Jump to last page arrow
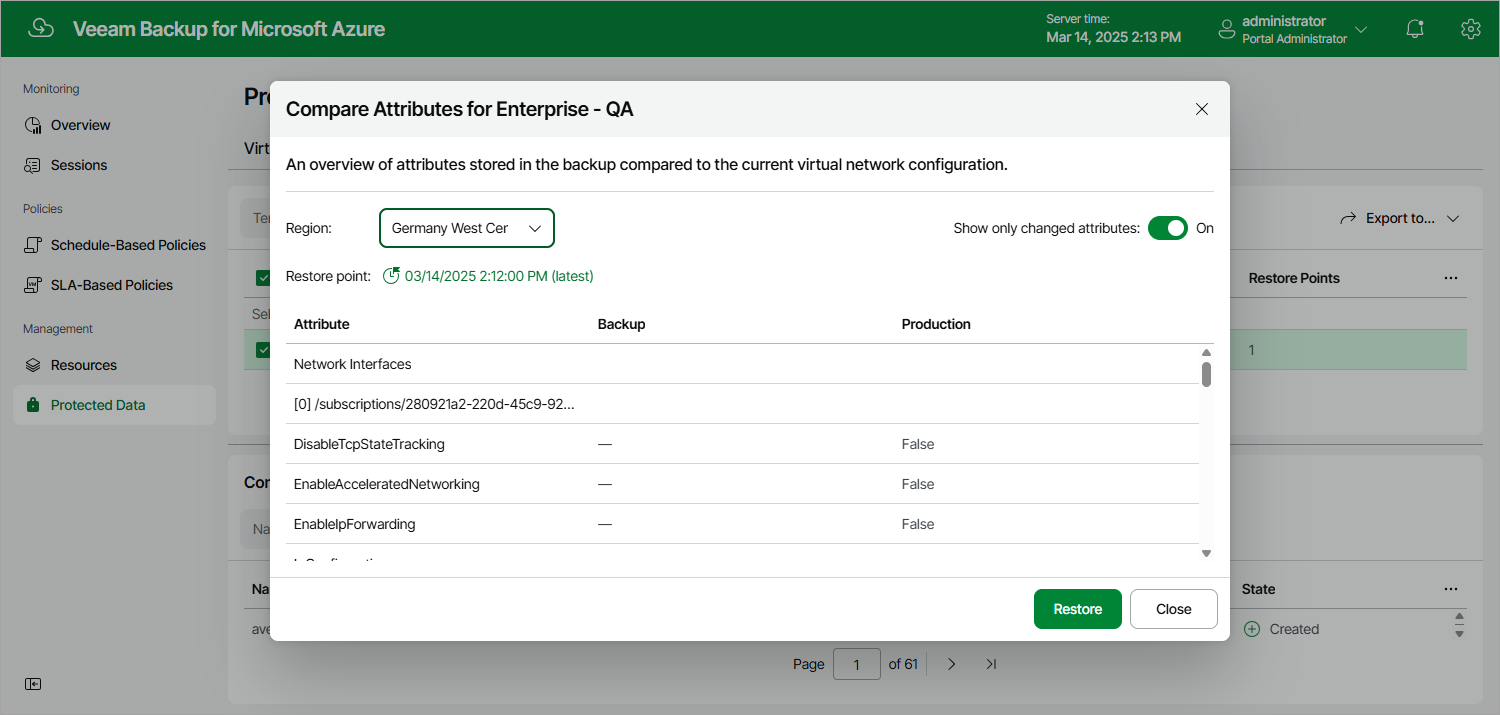 click(x=991, y=664)
